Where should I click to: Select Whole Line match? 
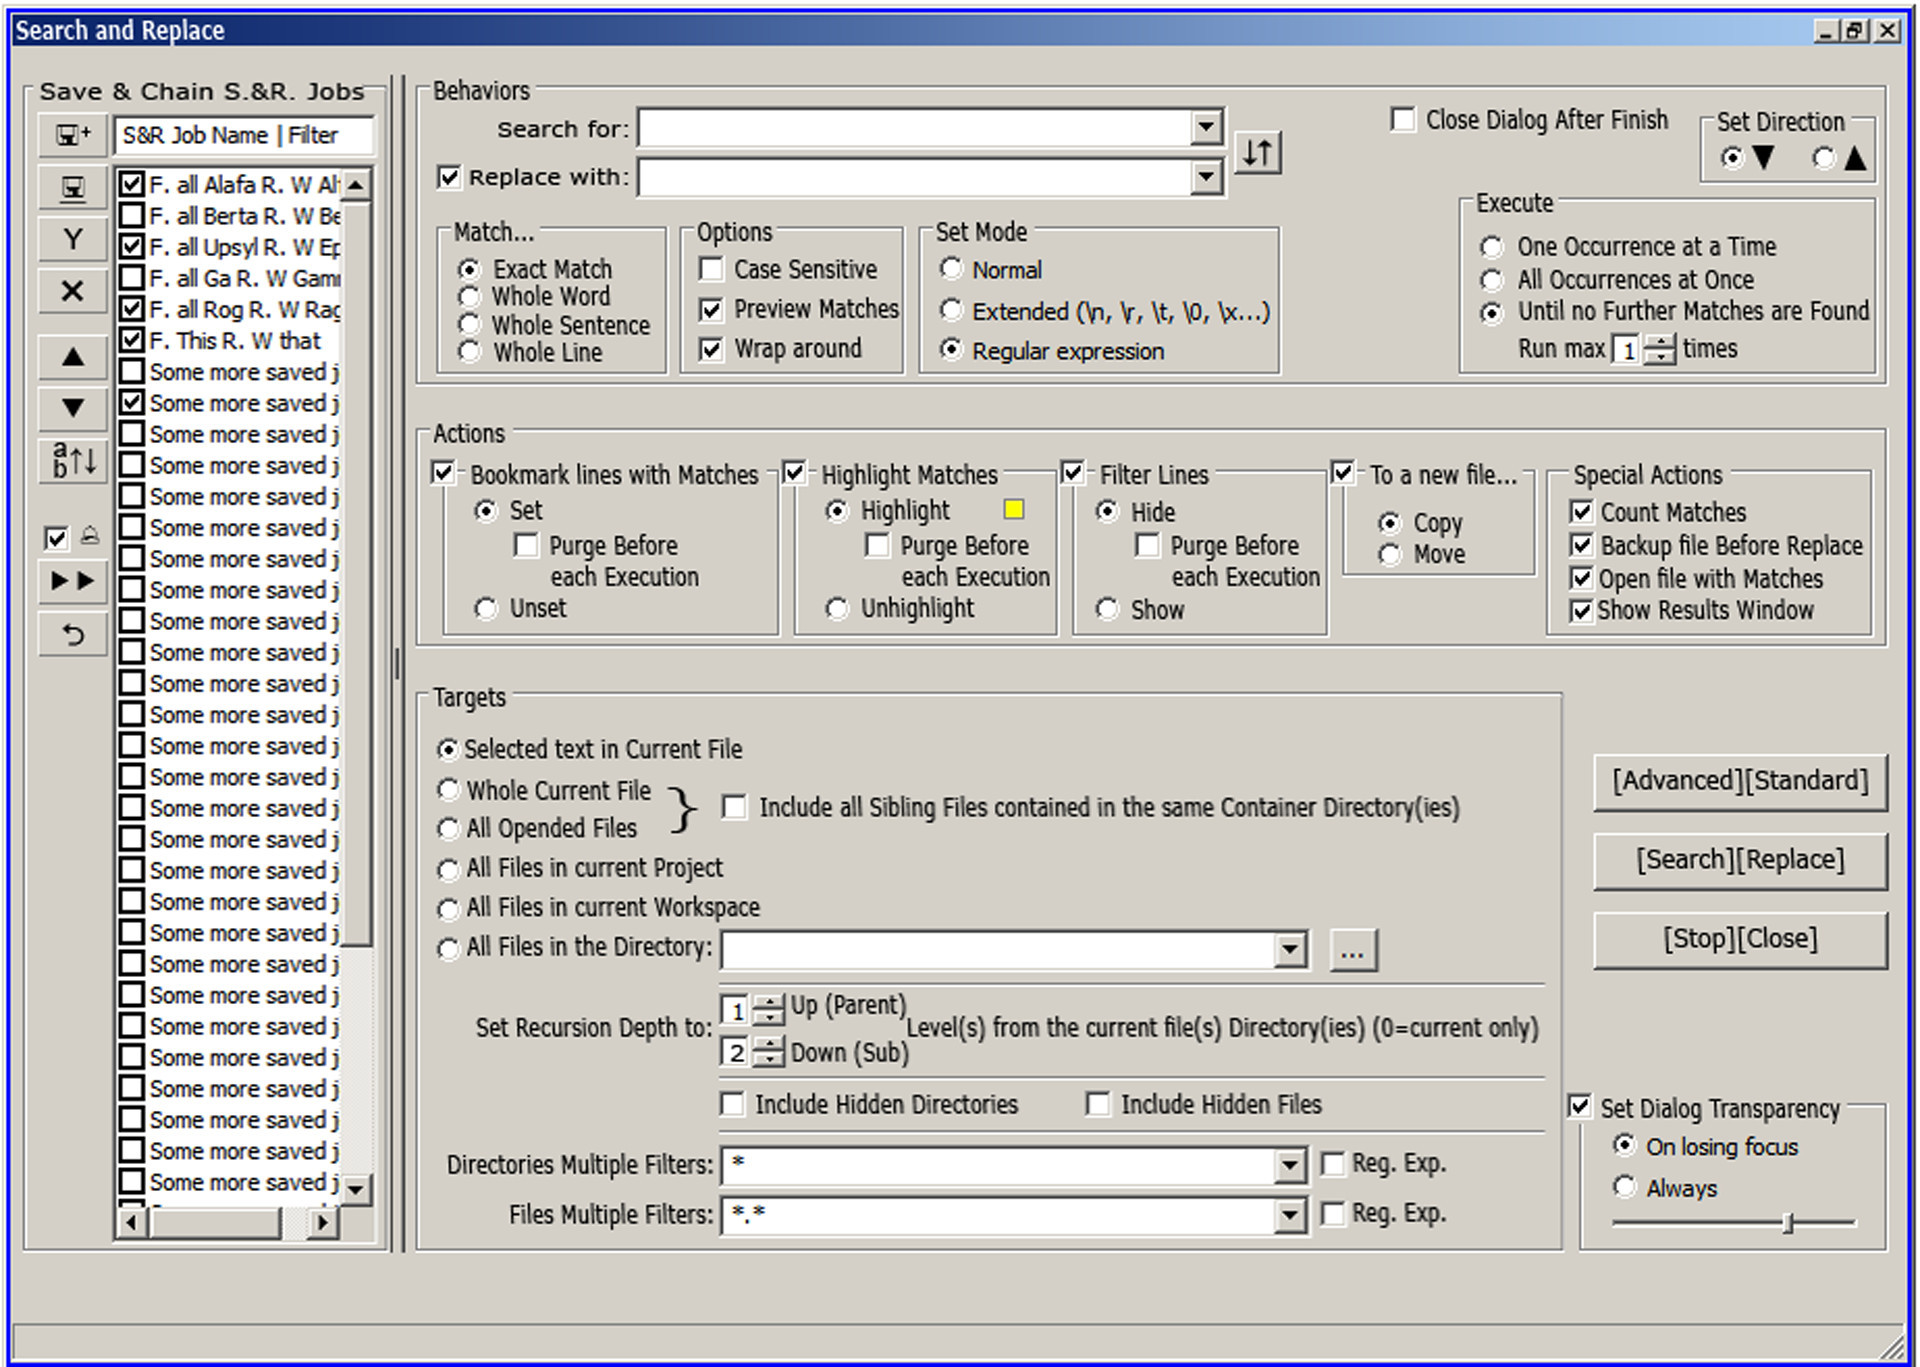[x=469, y=352]
